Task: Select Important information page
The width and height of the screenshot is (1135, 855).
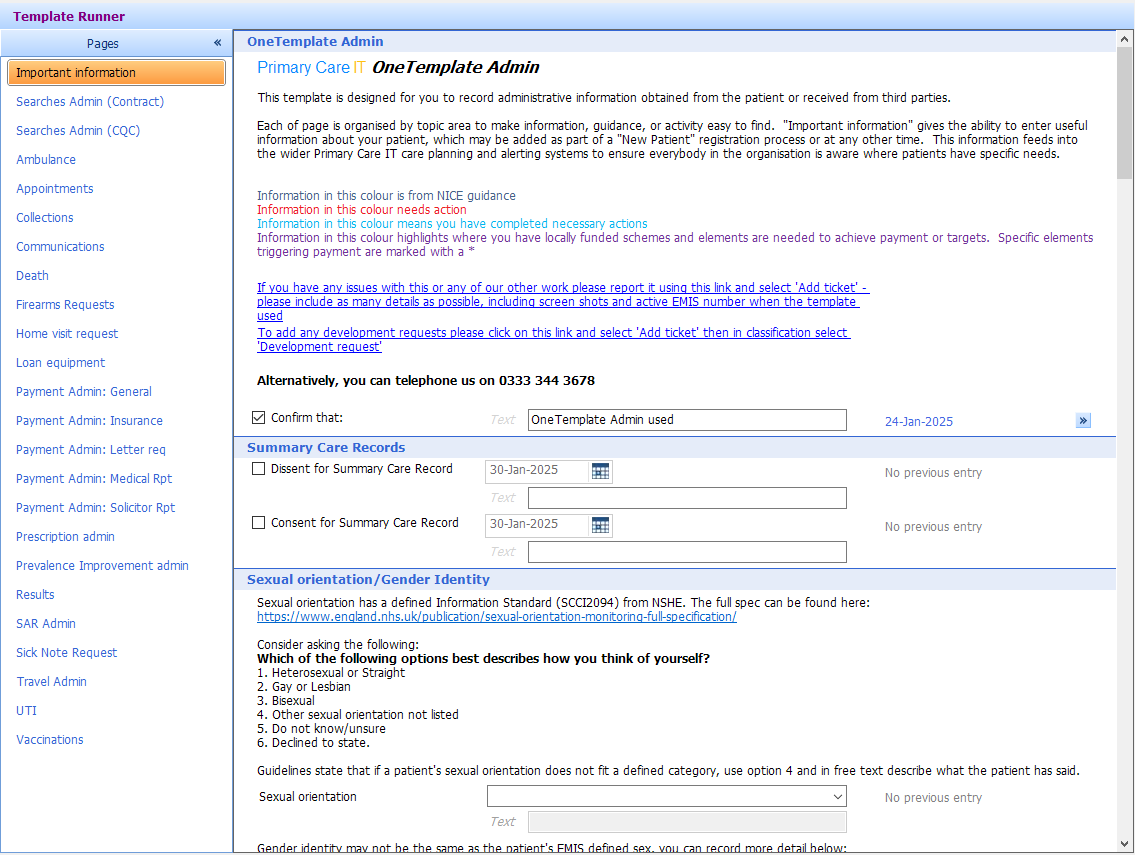Action: tap(117, 72)
